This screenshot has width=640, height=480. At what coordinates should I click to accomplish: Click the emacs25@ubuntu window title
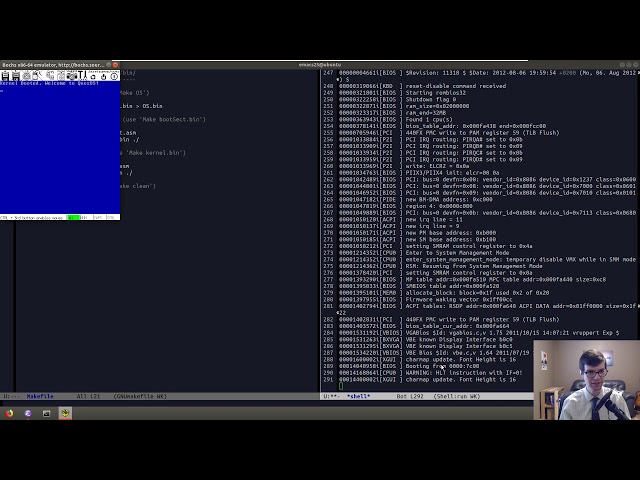point(320,65)
